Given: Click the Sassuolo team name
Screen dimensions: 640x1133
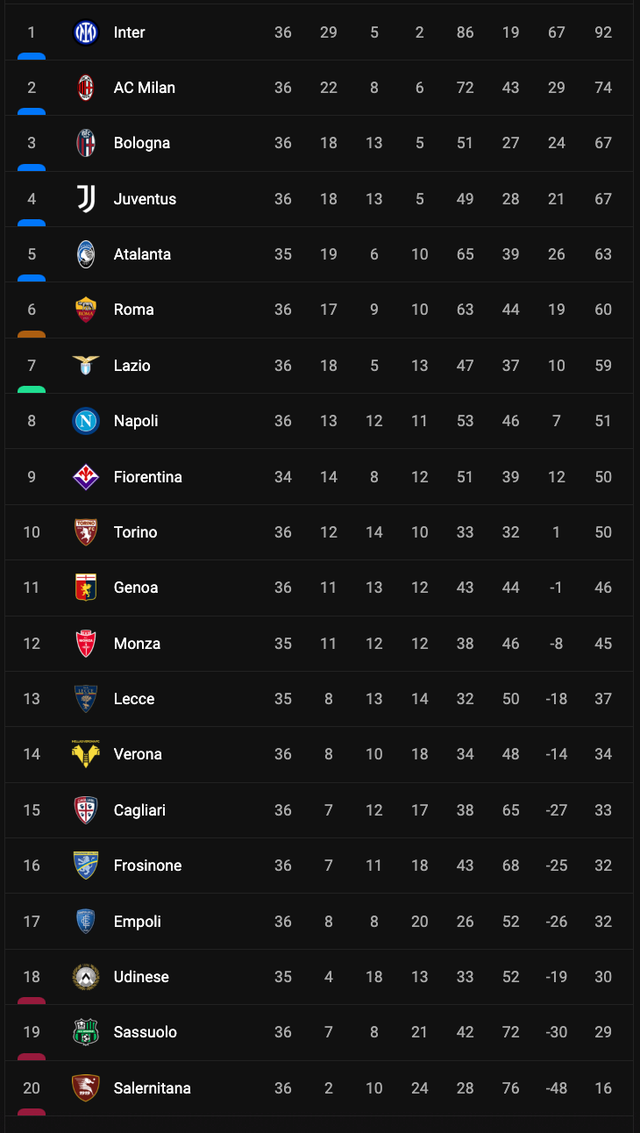Looking at the screenshot, I should point(145,1032).
